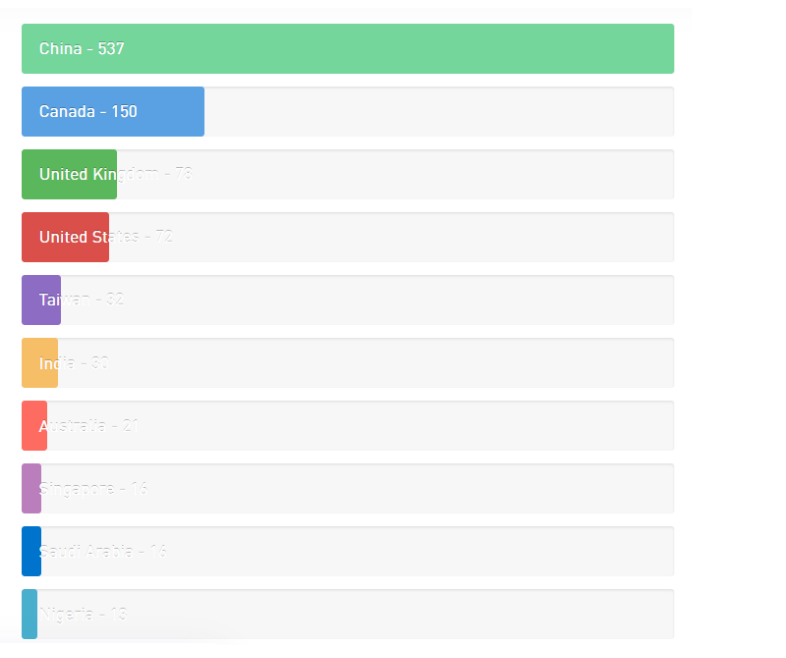This screenshot has width=786, height=658.
Task: Click the "Canada - 150" label text
Action: pos(88,112)
